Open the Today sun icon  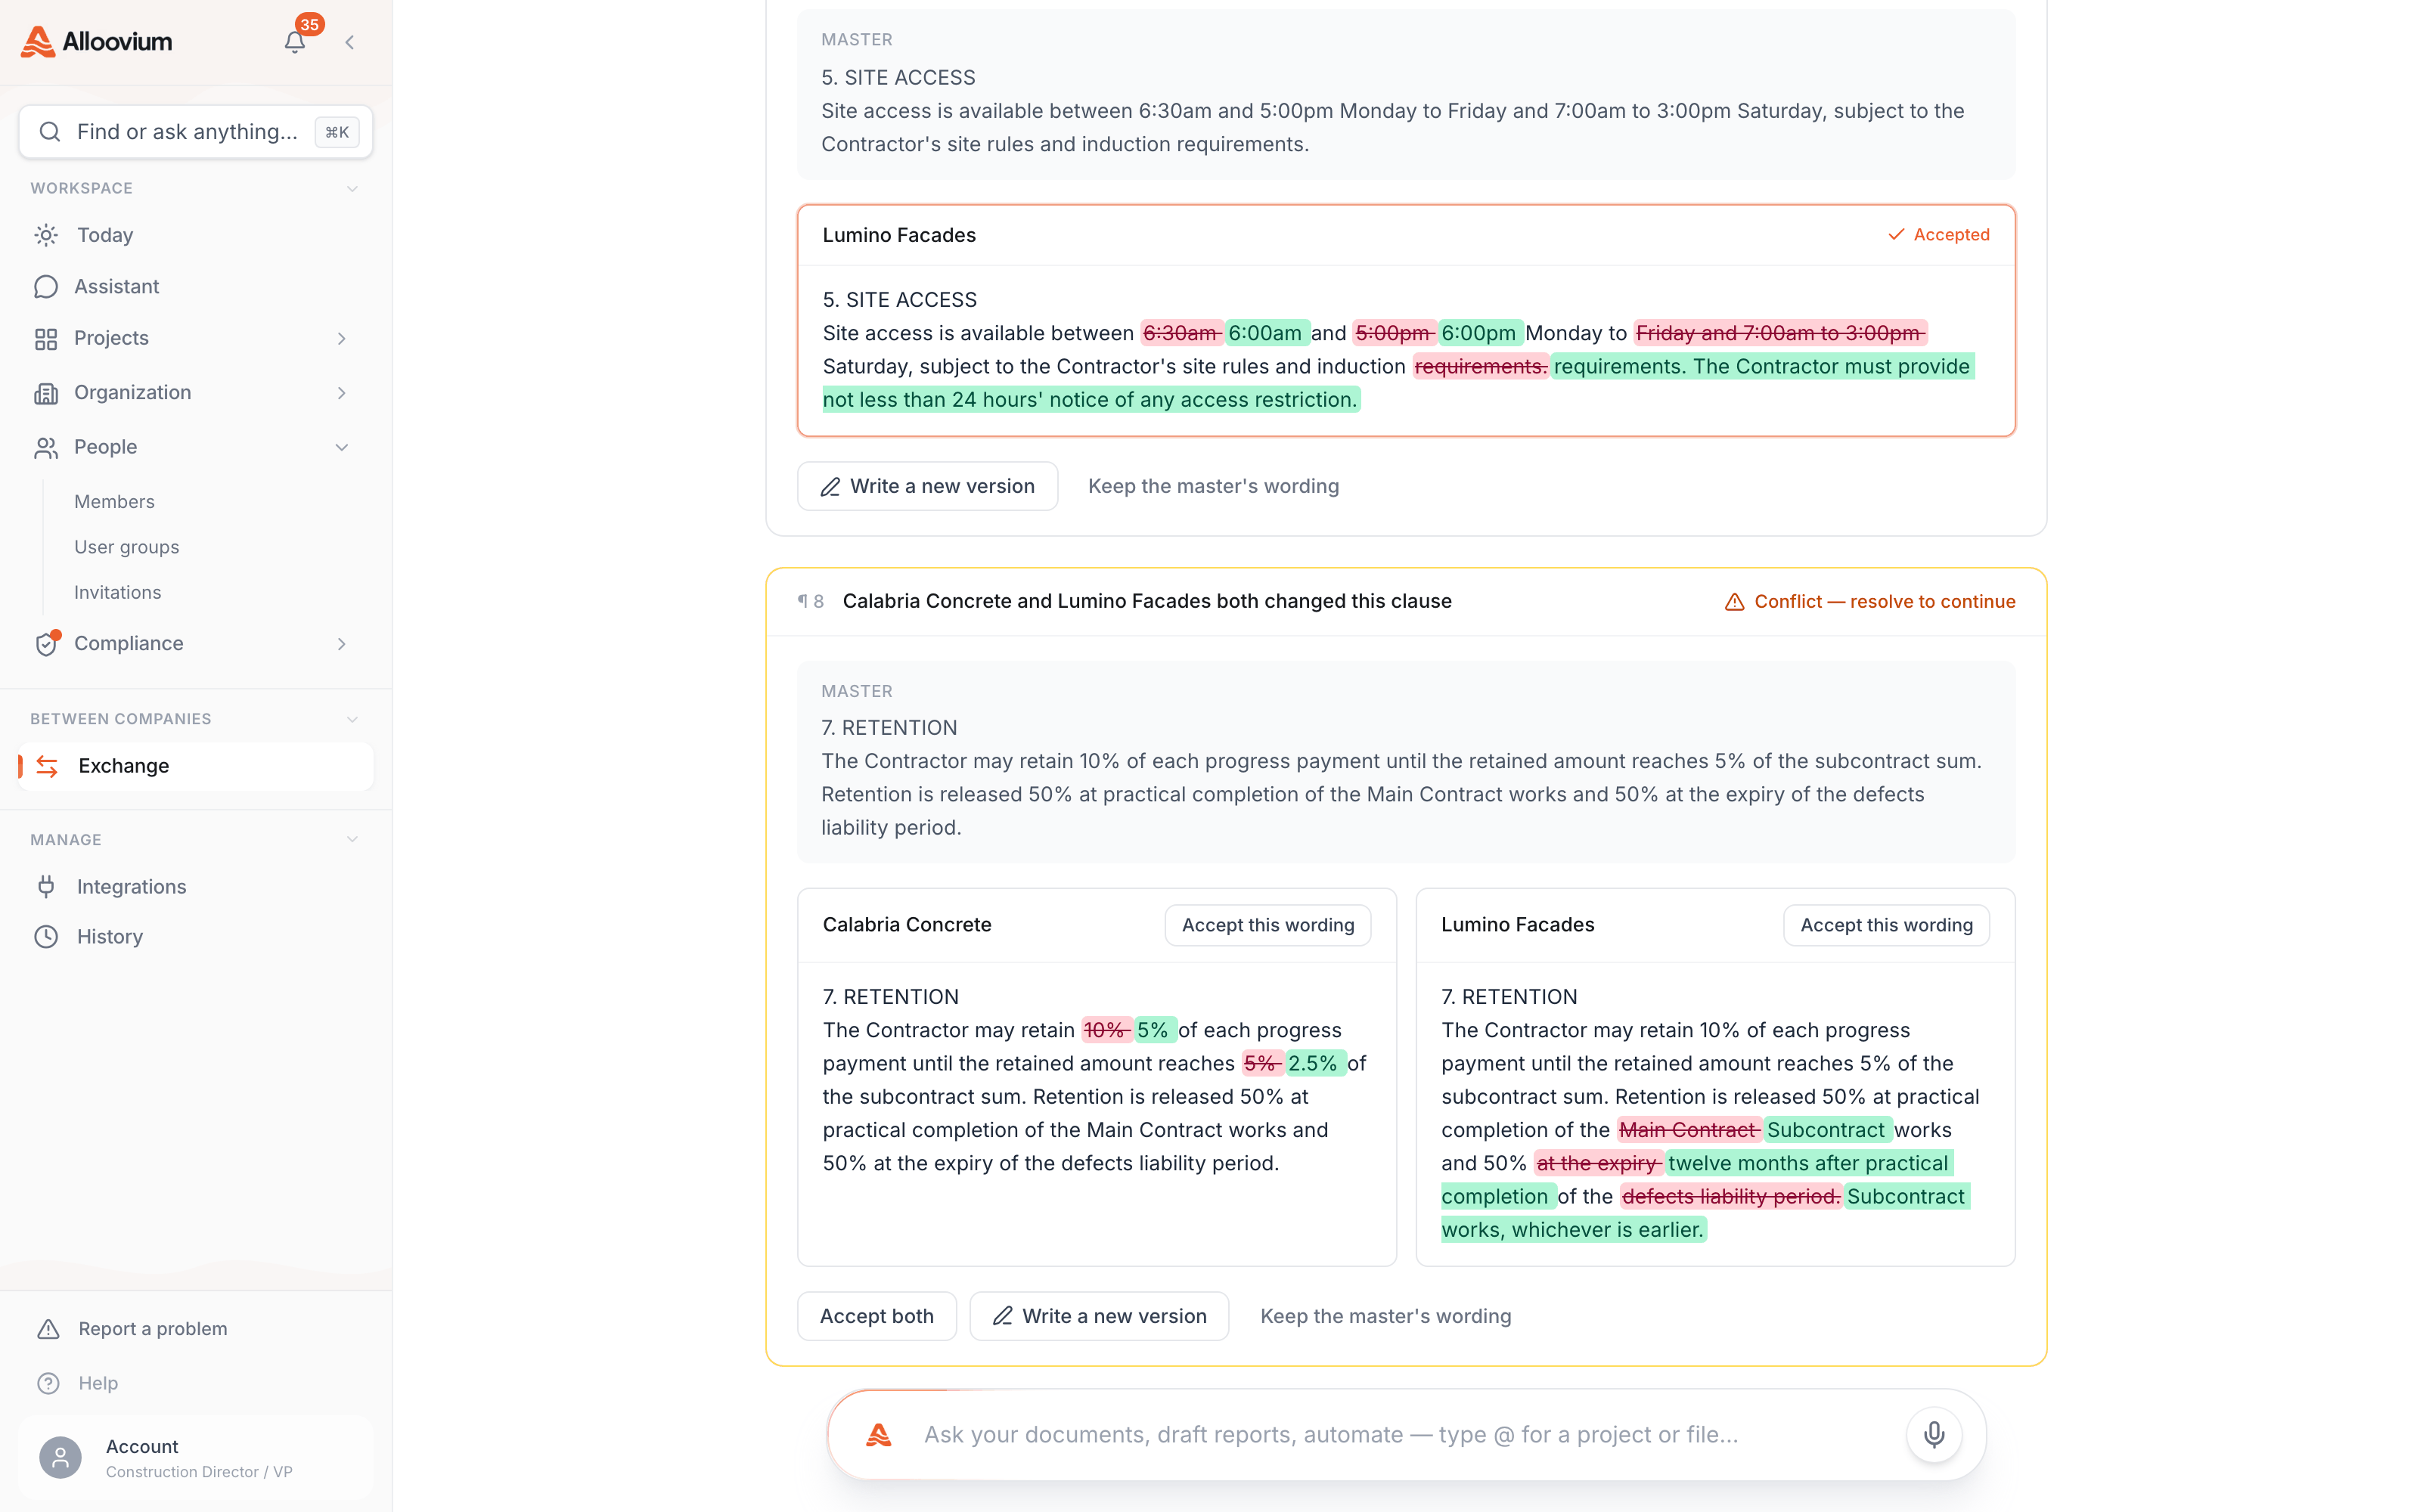tap(46, 235)
